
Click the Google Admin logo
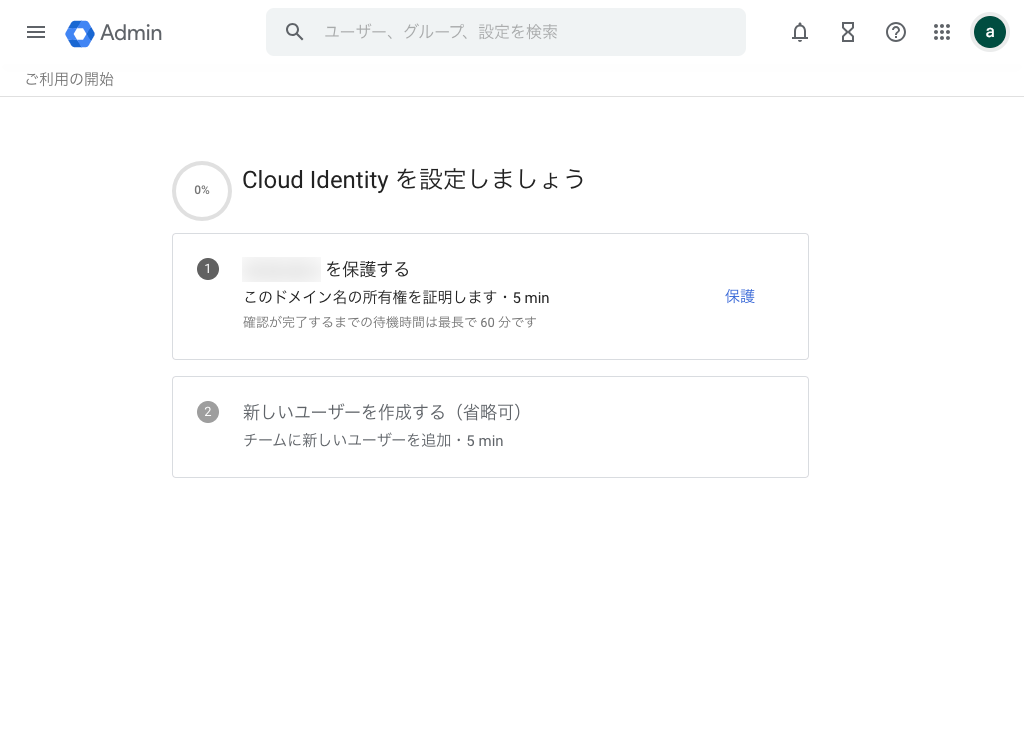point(113,33)
